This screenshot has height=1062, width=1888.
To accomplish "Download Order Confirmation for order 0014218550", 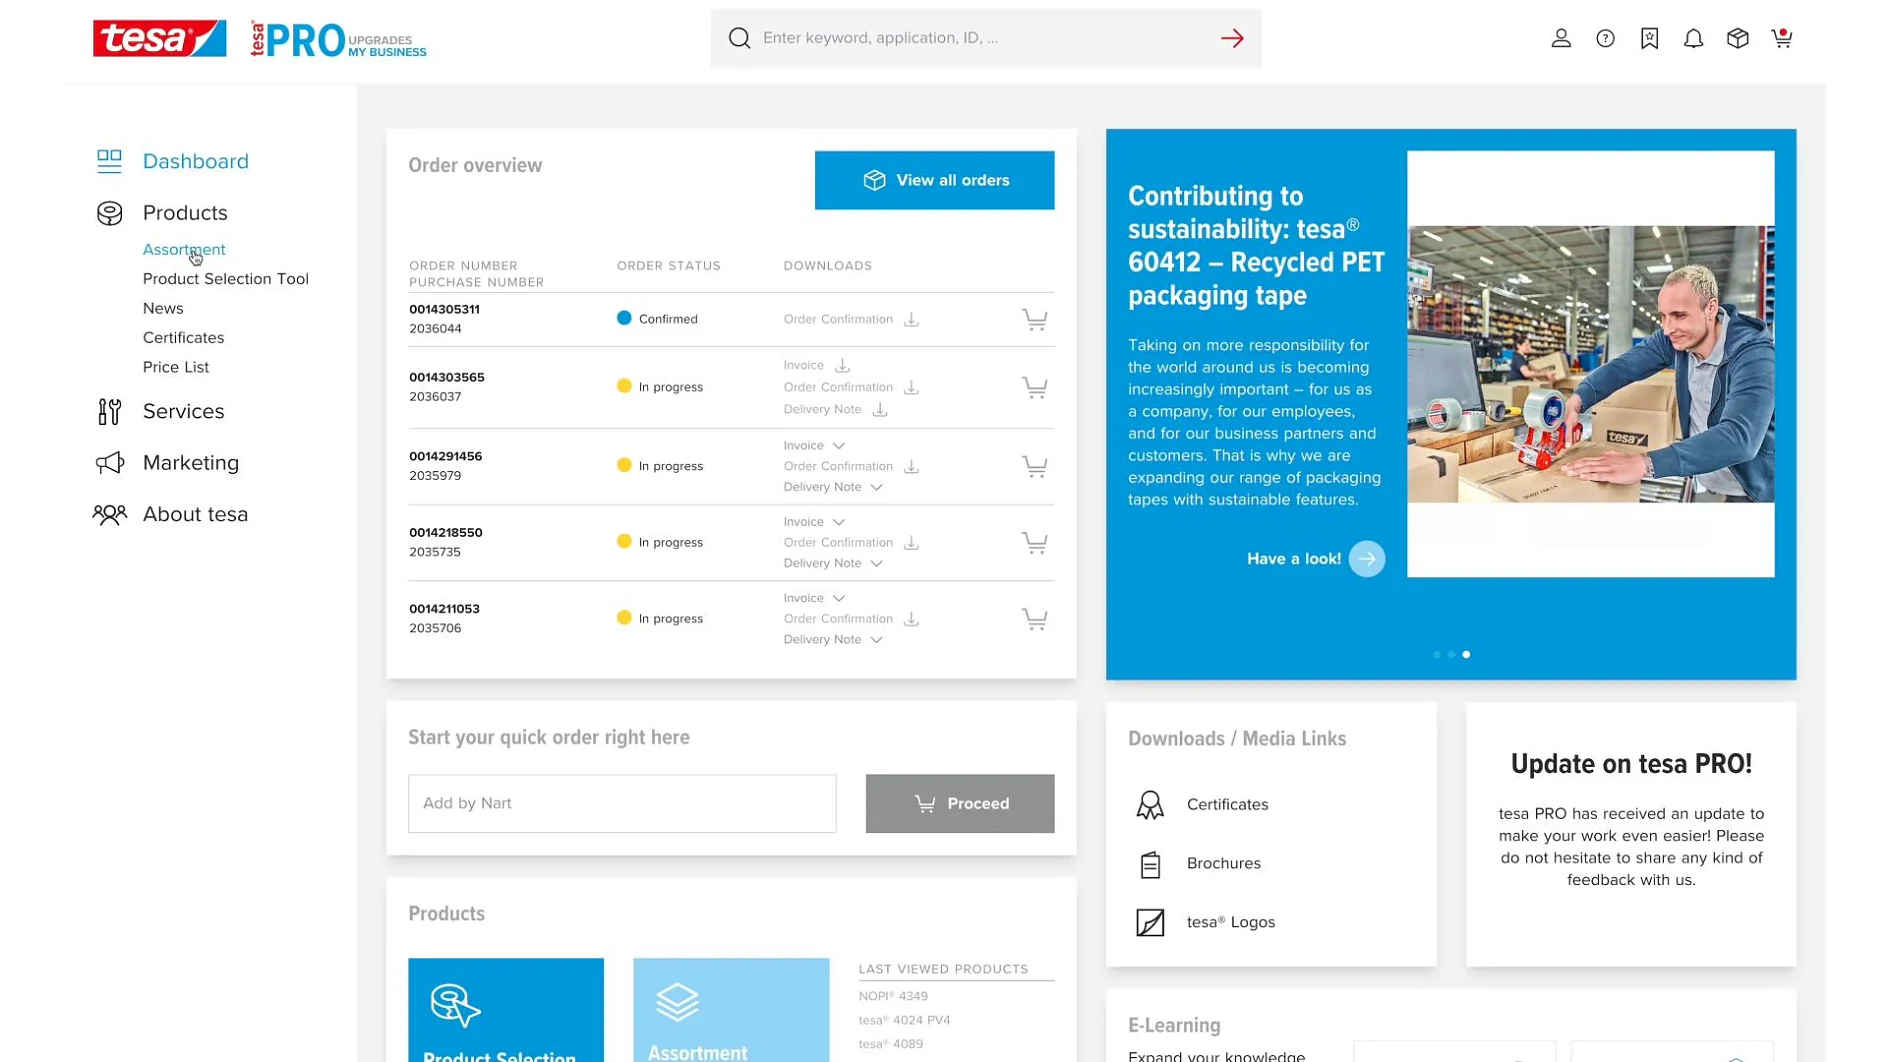I will (x=911, y=543).
